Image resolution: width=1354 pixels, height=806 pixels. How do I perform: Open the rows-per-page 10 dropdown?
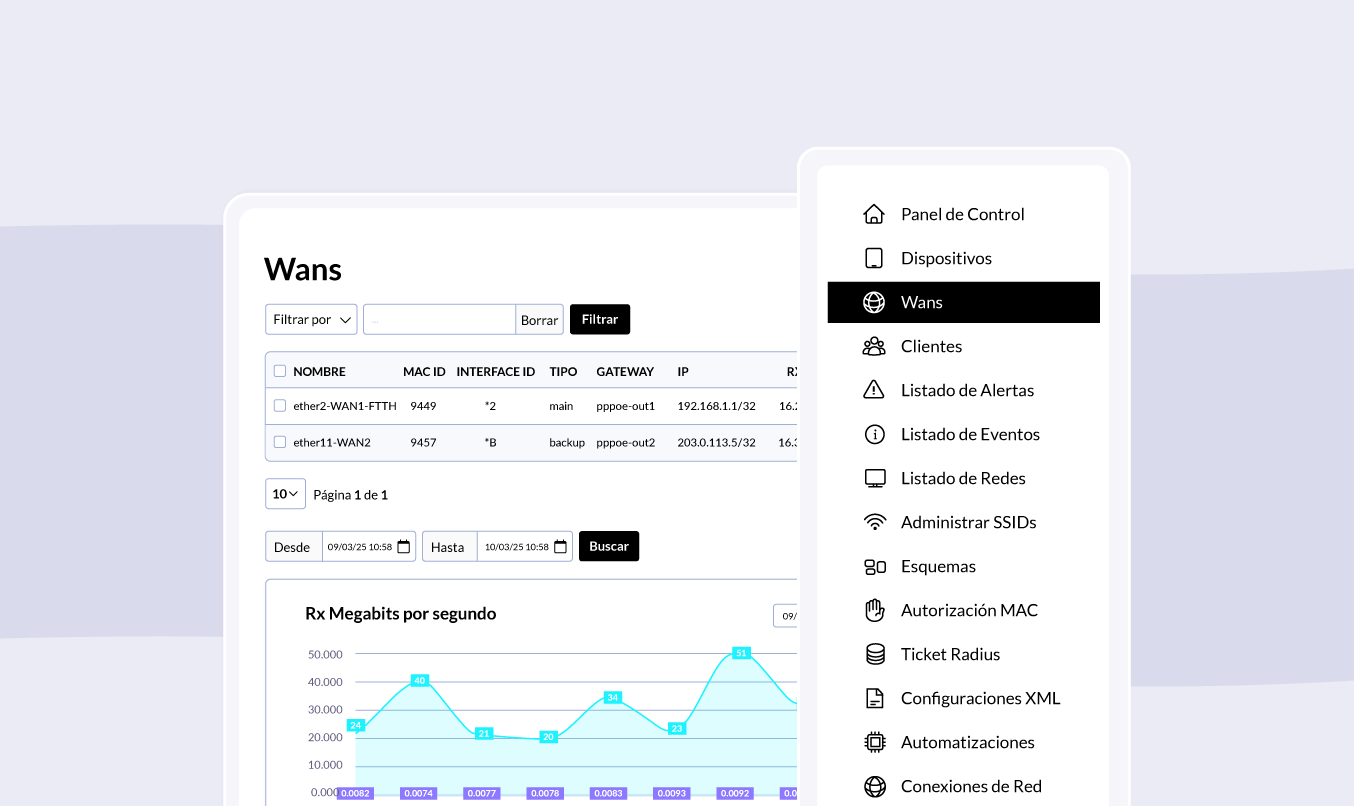(x=285, y=494)
